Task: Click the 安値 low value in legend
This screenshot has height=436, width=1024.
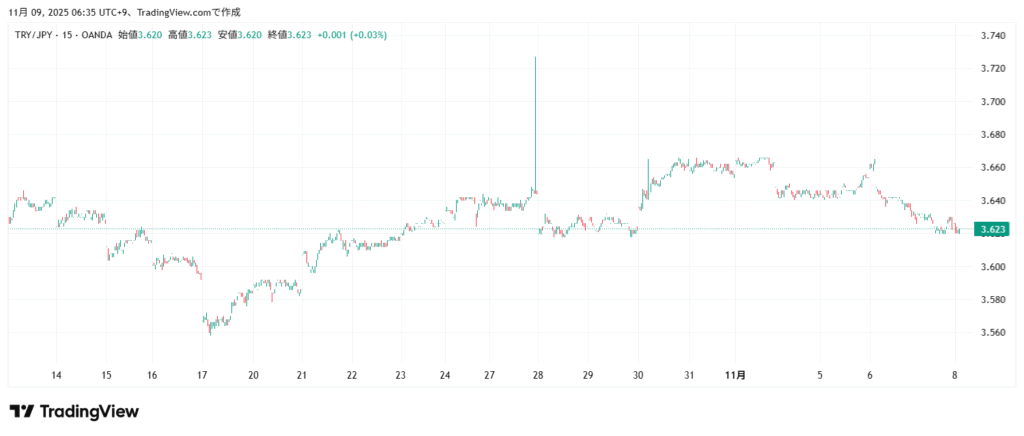Action: point(247,35)
